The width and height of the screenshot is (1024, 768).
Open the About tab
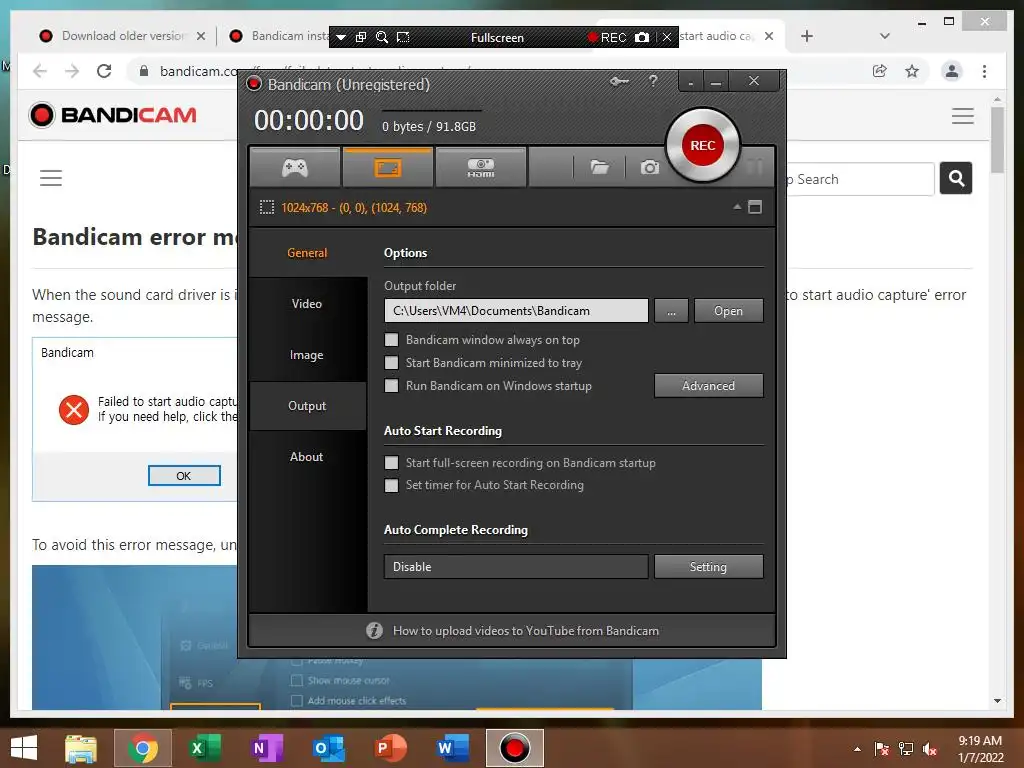point(307,456)
